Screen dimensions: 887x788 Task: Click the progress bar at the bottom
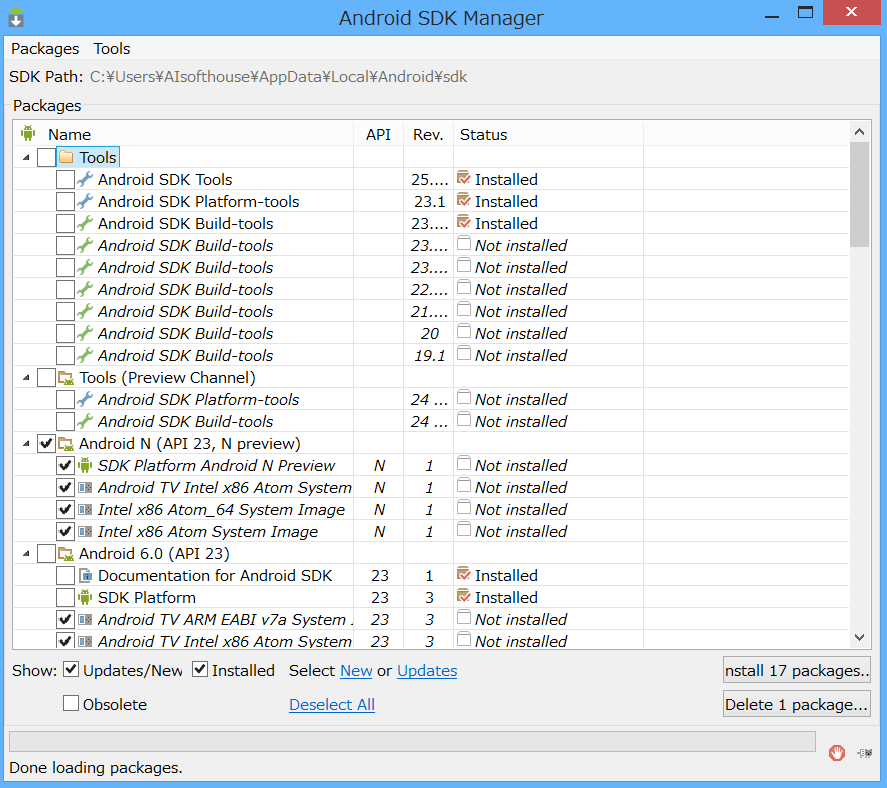[x=412, y=741]
